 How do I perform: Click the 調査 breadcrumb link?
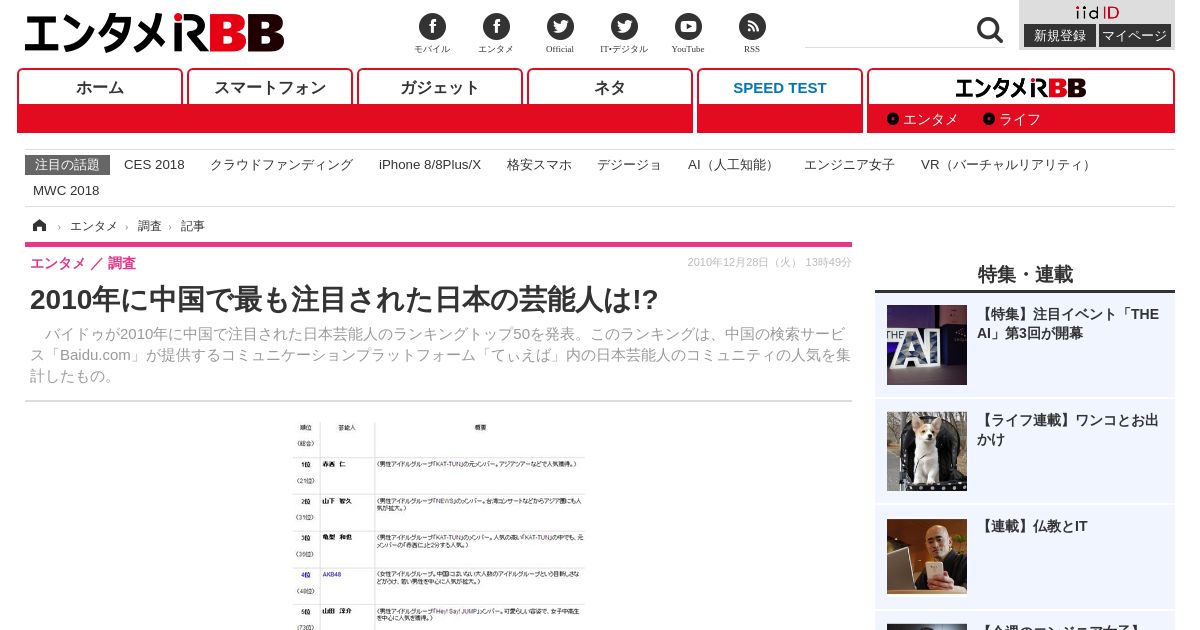[149, 226]
